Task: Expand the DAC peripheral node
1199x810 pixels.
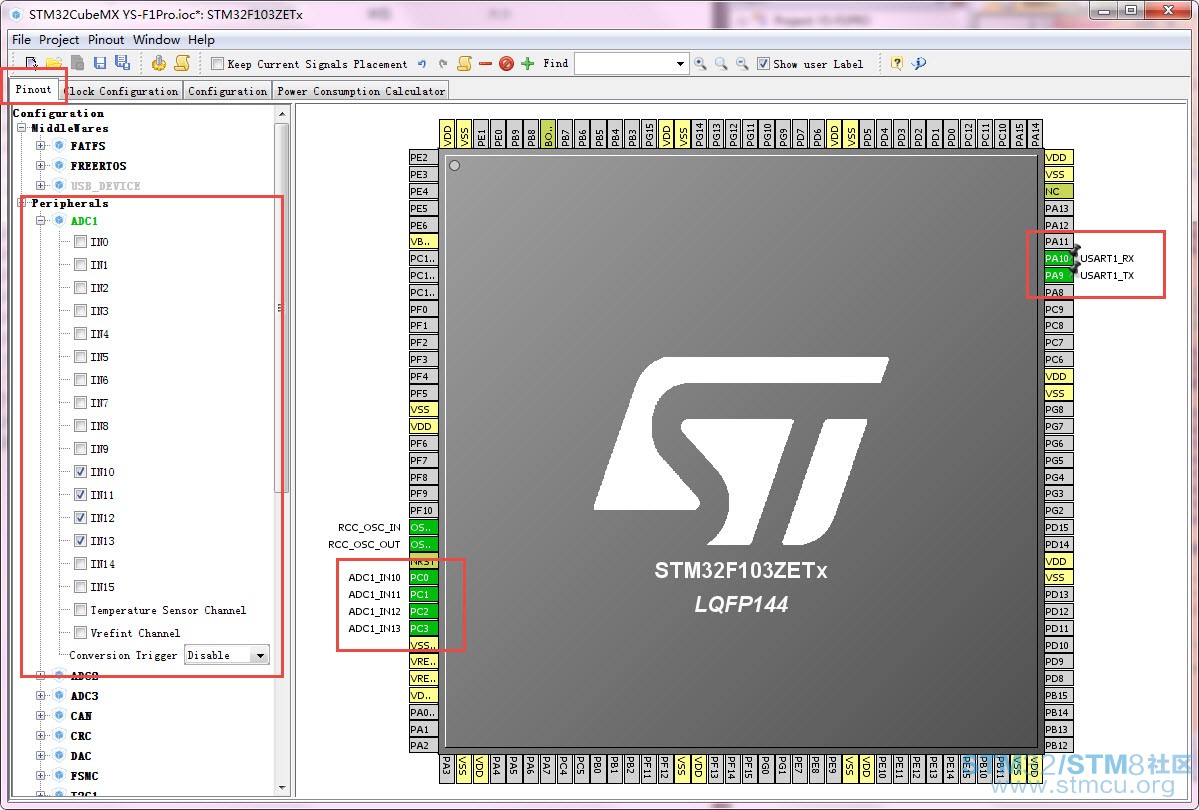Action: pyautogui.click(x=41, y=755)
